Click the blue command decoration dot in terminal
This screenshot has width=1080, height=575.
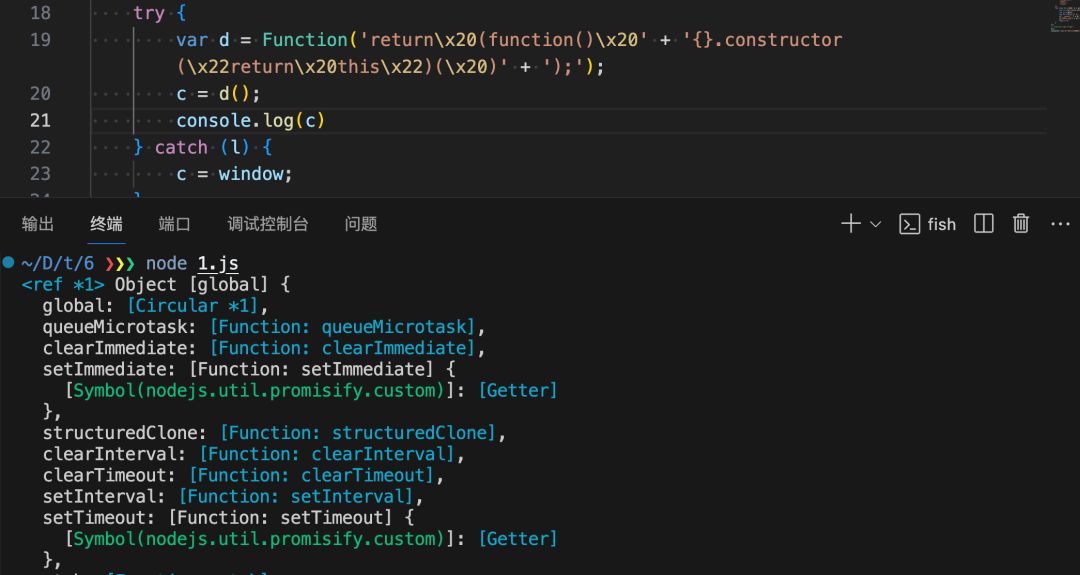[8, 263]
